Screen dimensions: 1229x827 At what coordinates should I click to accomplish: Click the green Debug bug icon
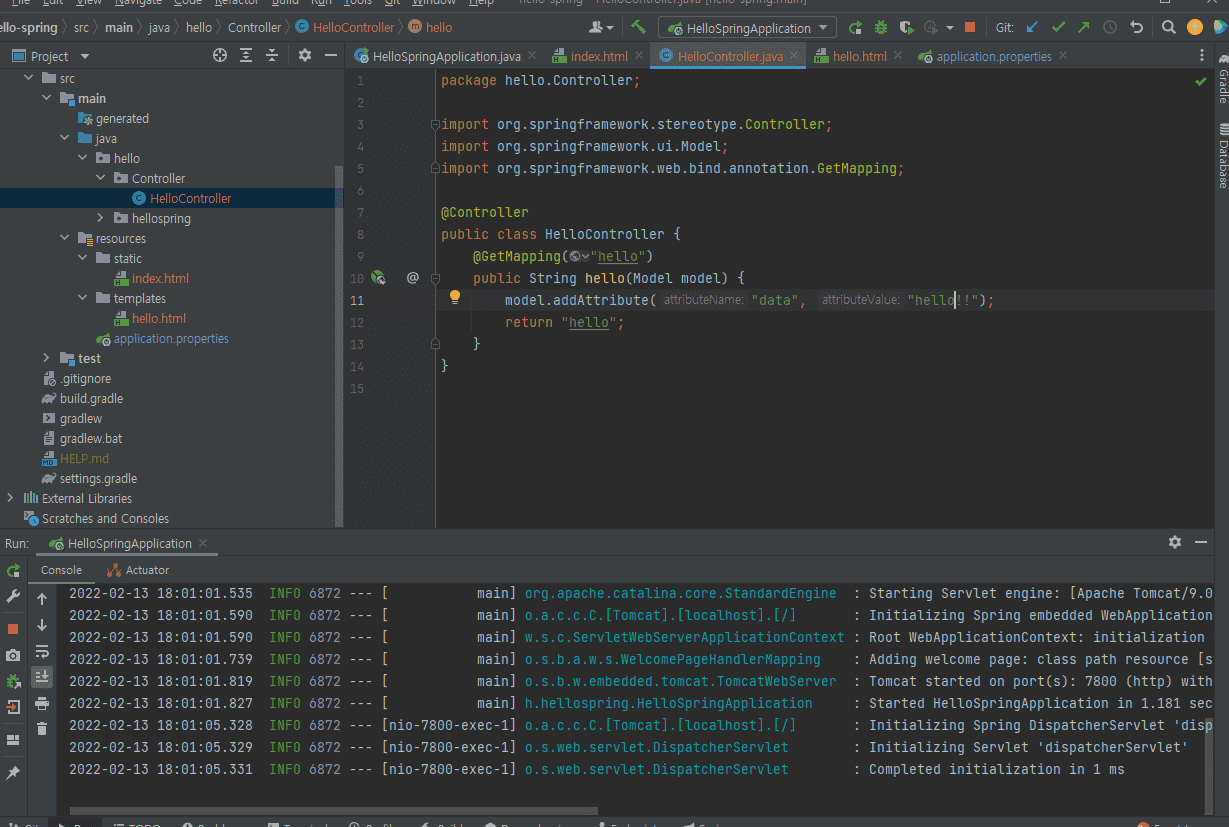click(x=881, y=28)
